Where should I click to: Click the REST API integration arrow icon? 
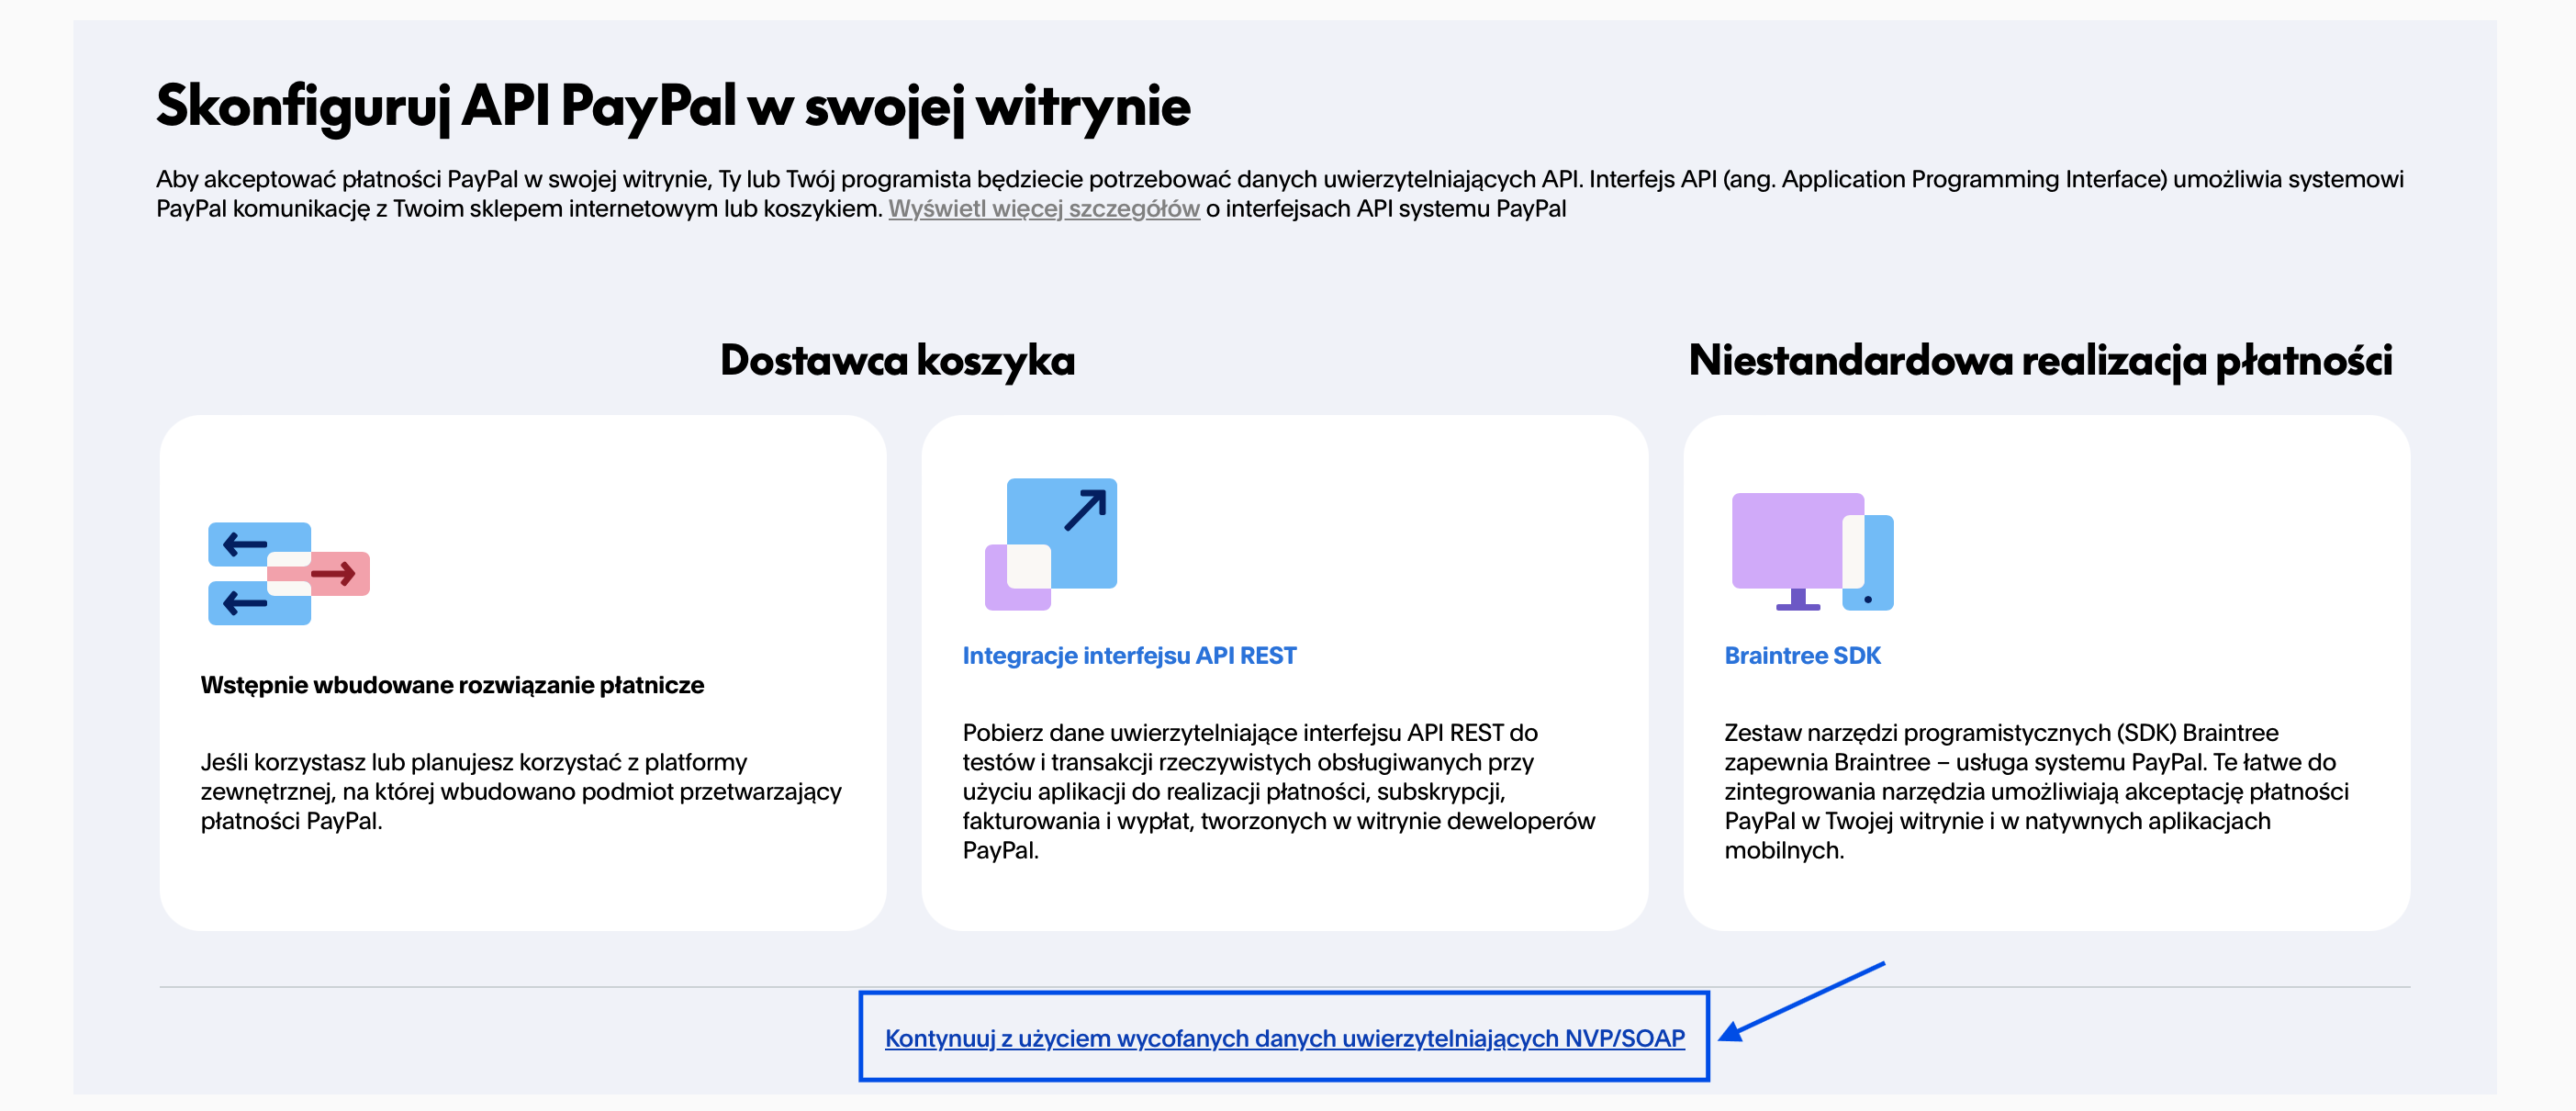[1051, 544]
